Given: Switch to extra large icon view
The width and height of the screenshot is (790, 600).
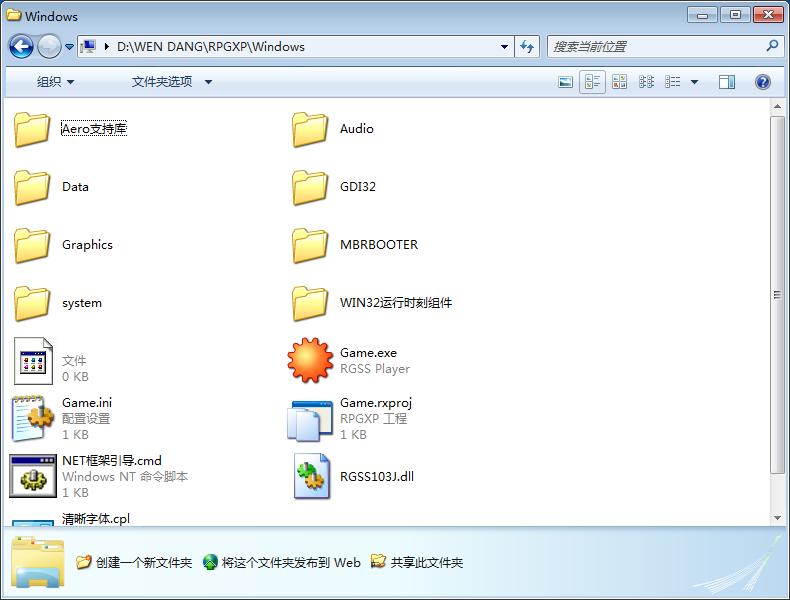Looking at the screenshot, I should pos(565,82).
